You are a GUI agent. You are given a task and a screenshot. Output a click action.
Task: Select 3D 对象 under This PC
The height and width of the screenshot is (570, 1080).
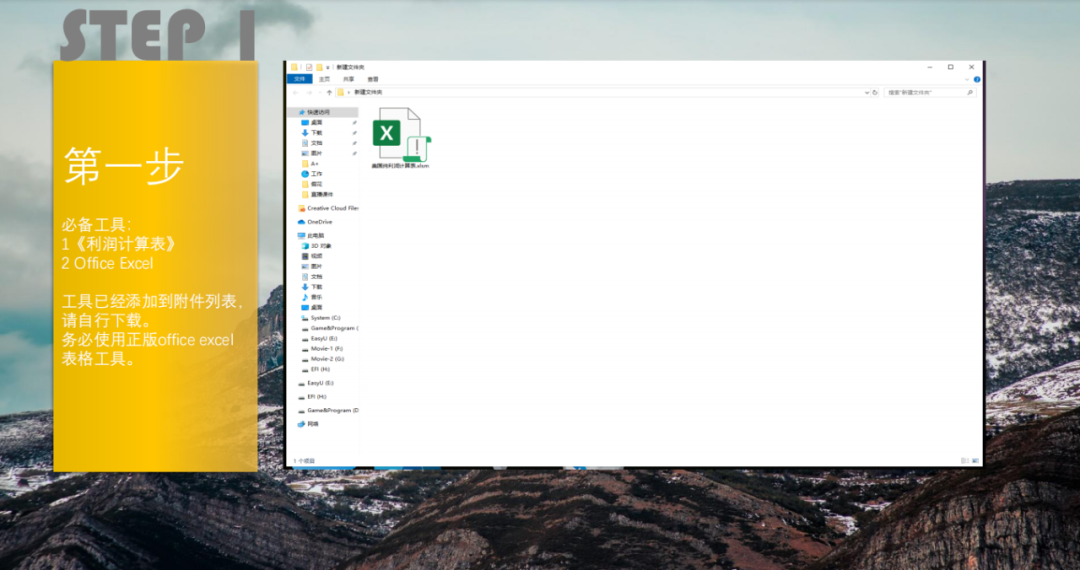point(320,245)
